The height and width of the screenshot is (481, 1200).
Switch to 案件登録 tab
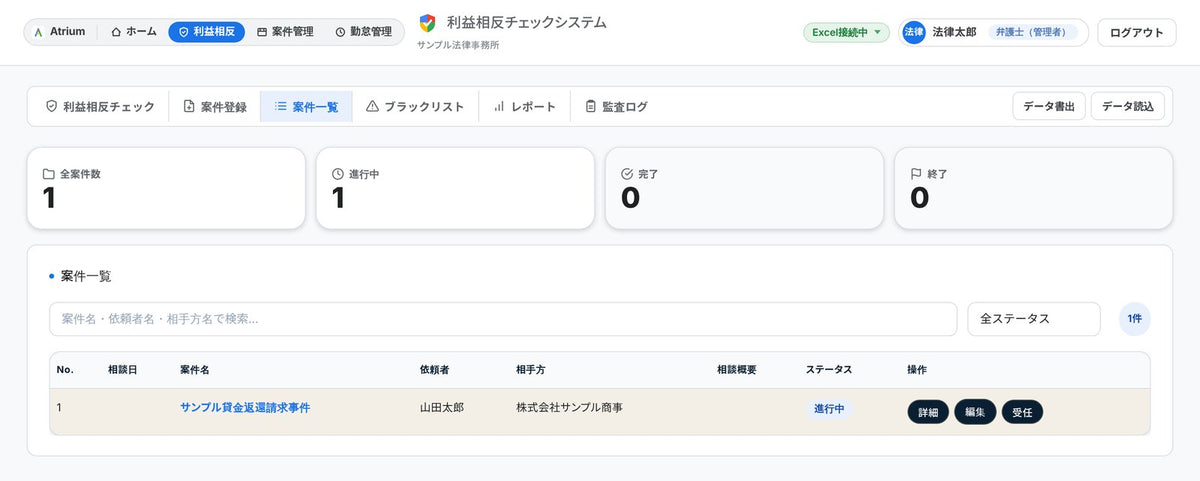point(215,106)
